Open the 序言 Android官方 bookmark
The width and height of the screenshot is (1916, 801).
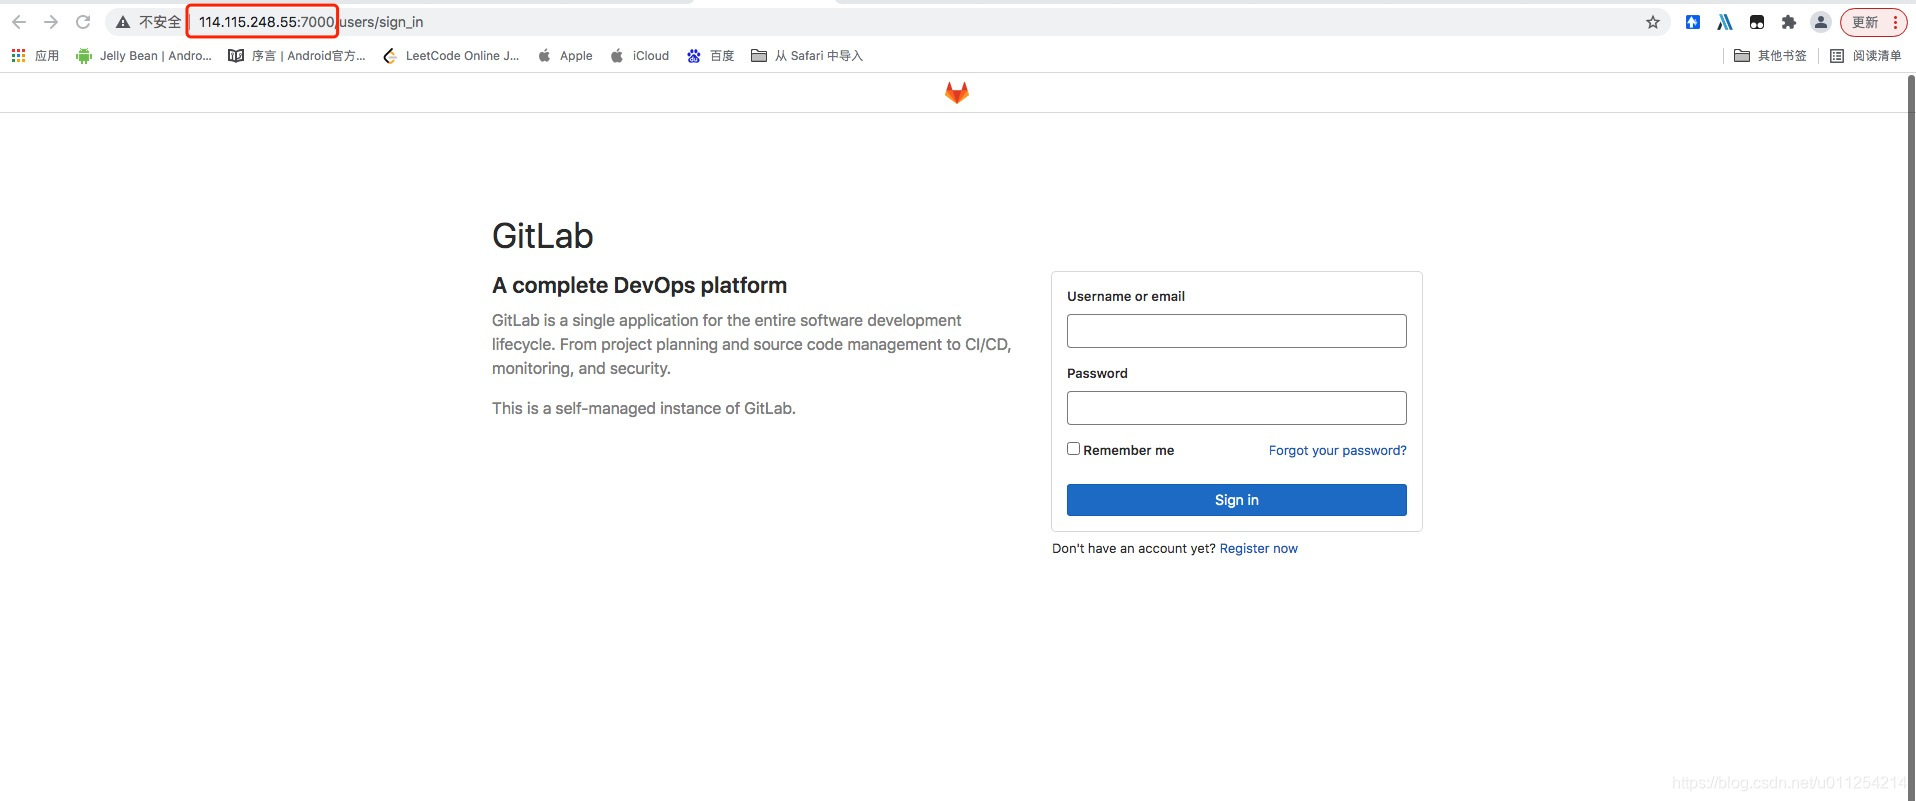(x=297, y=56)
